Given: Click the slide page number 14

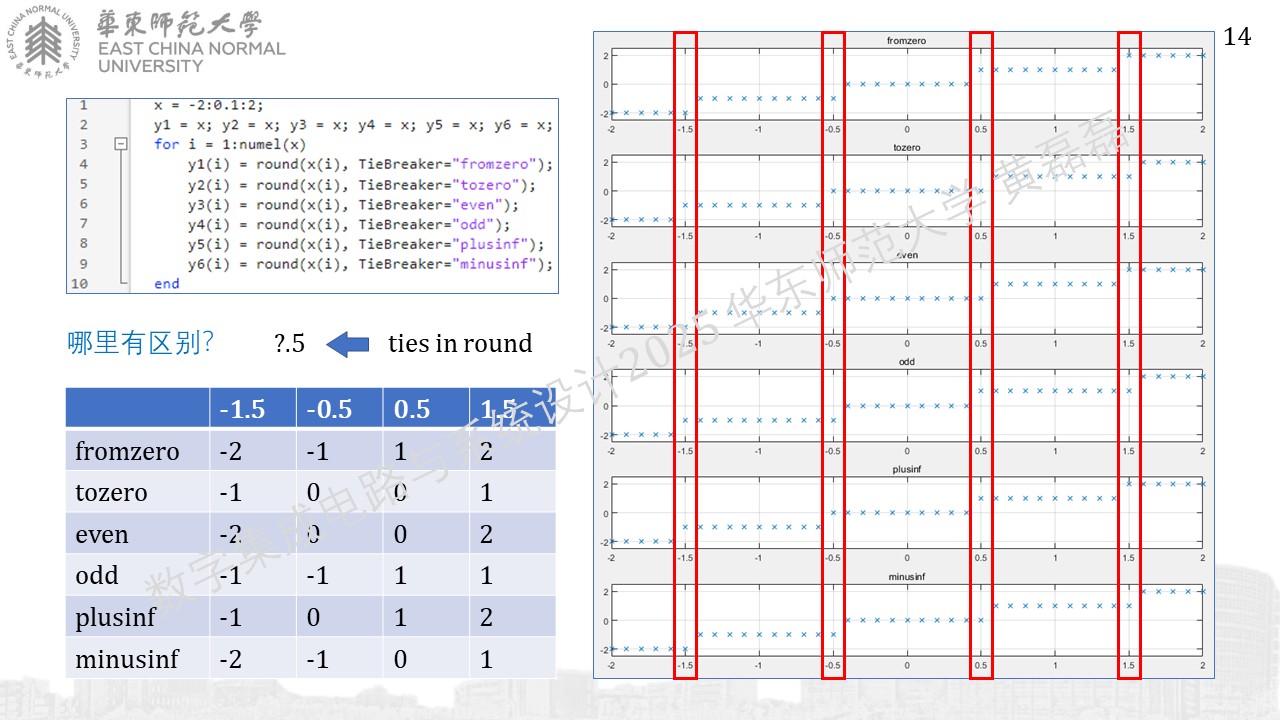Looking at the screenshot, I should pos(1237,37).
